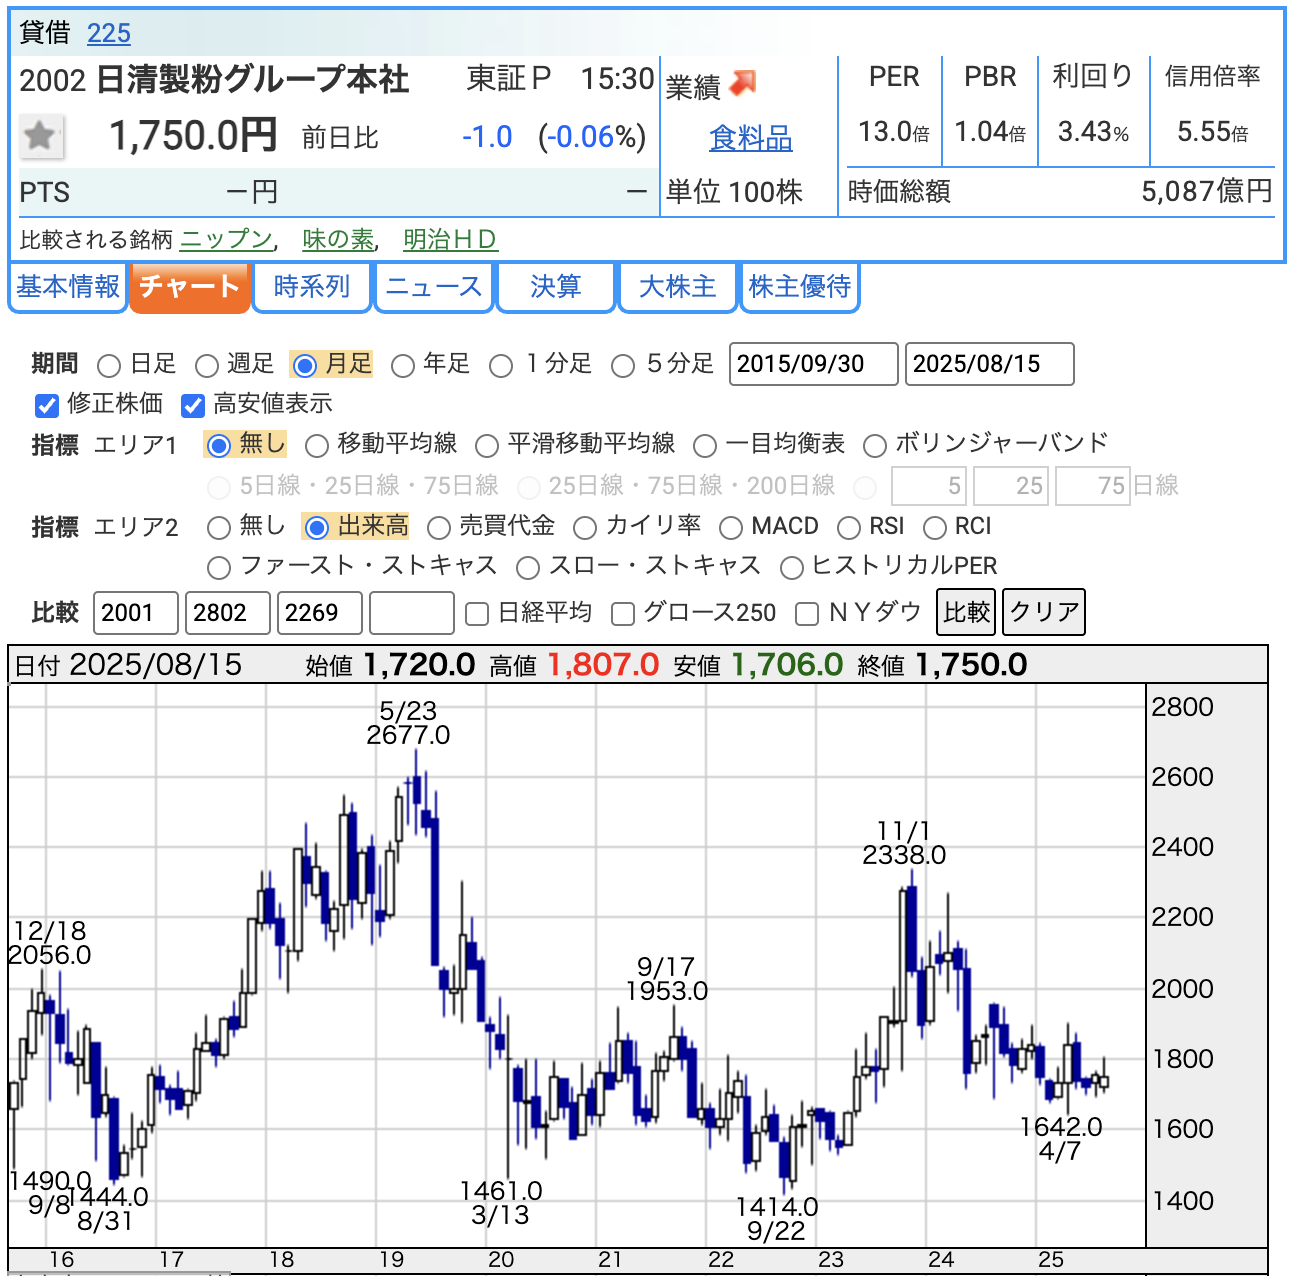The image size is (1296, 1276).
Task: Select ５分足 period radio button
Action: (623, 365)
